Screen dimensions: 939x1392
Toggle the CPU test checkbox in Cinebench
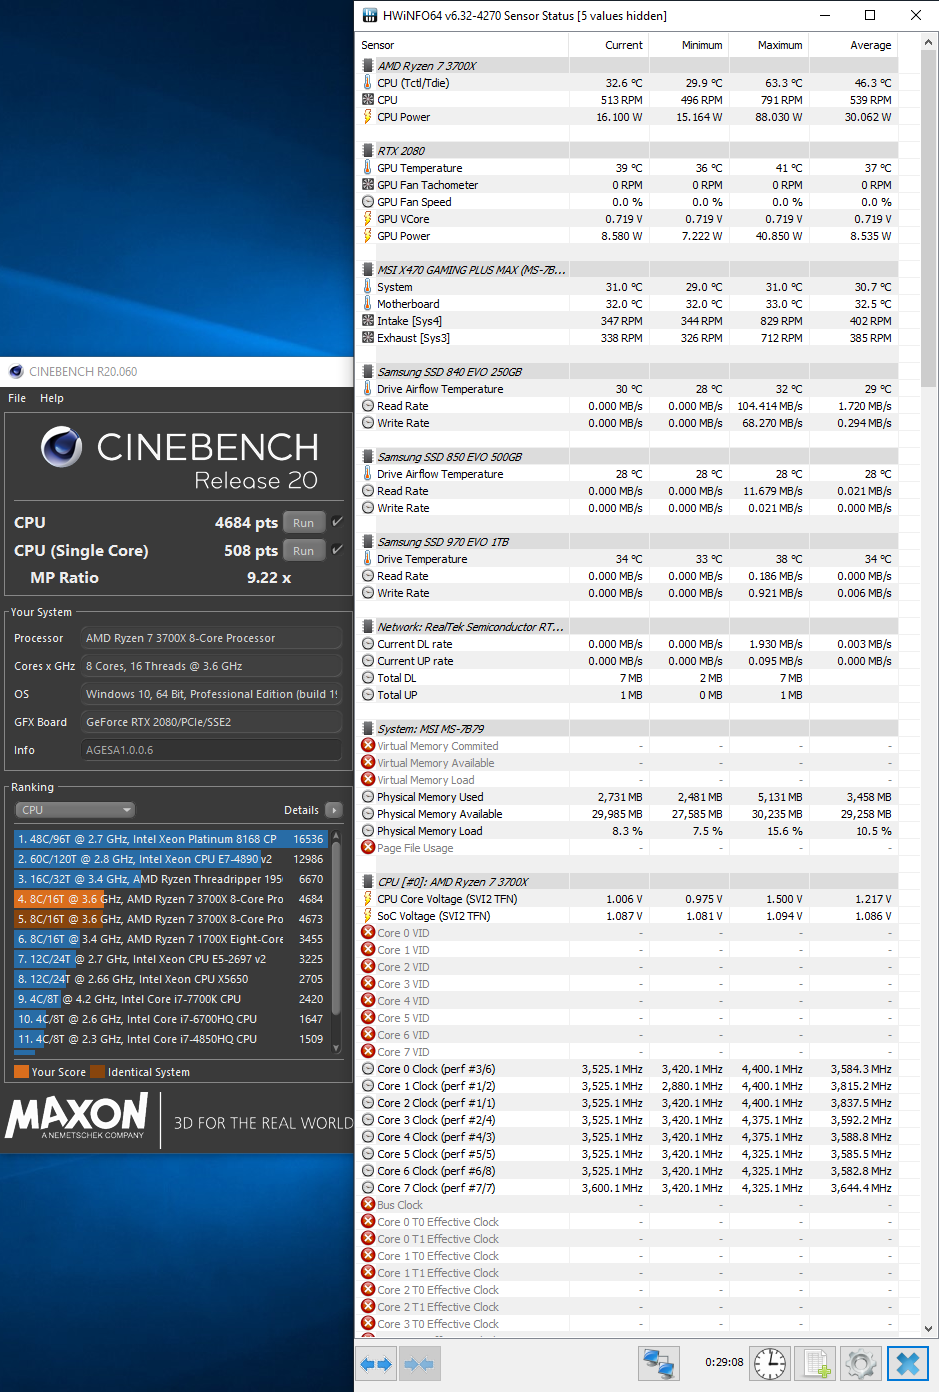[x=337, y=522]
